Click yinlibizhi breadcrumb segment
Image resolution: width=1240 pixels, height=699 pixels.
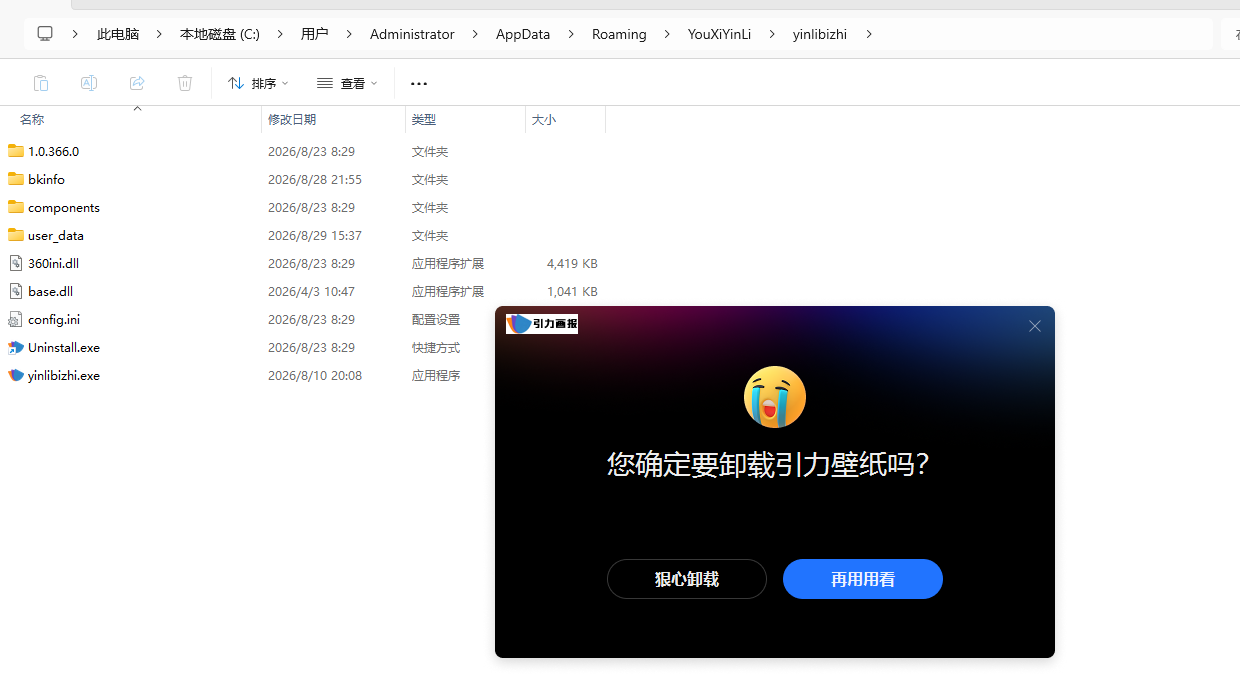(820, 34)
